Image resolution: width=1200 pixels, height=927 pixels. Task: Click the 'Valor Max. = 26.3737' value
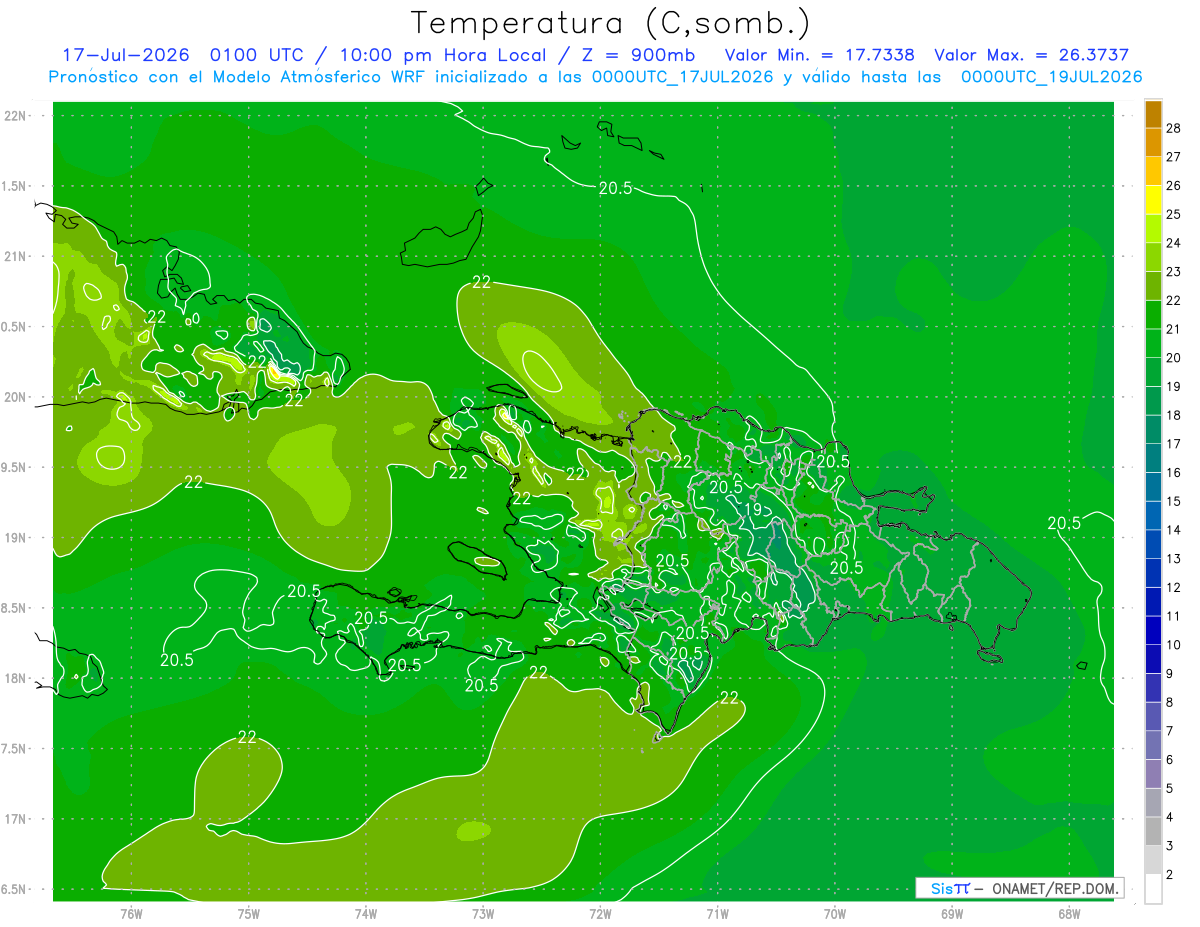pyautogui.click(x=1032, y=55)
